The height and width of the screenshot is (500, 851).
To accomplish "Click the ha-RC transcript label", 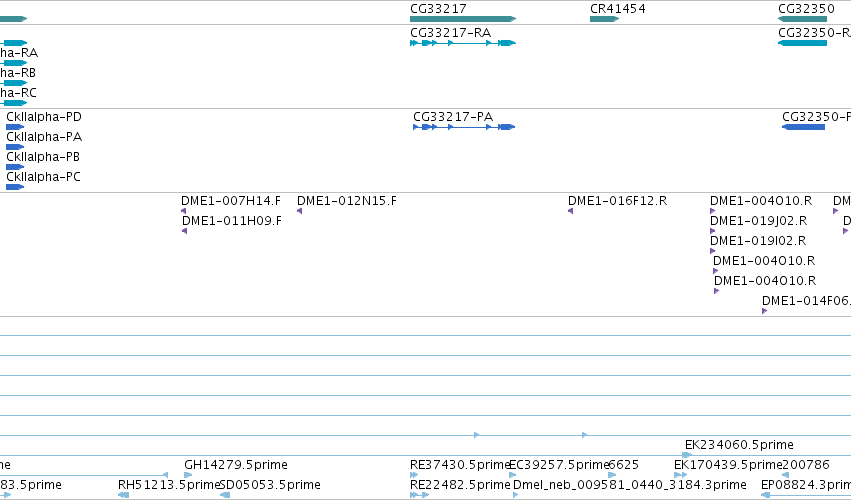I will (18, 93).
